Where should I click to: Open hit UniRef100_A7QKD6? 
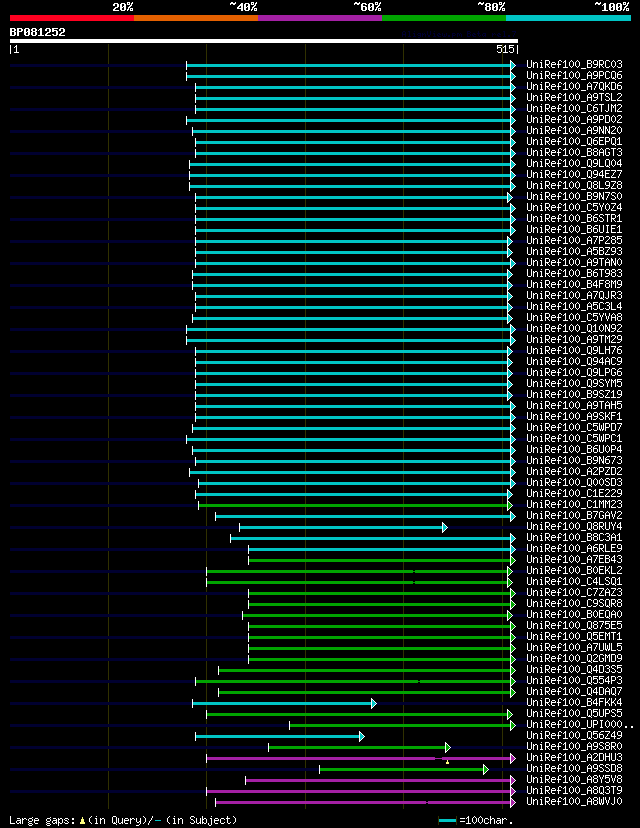[574, 86]
